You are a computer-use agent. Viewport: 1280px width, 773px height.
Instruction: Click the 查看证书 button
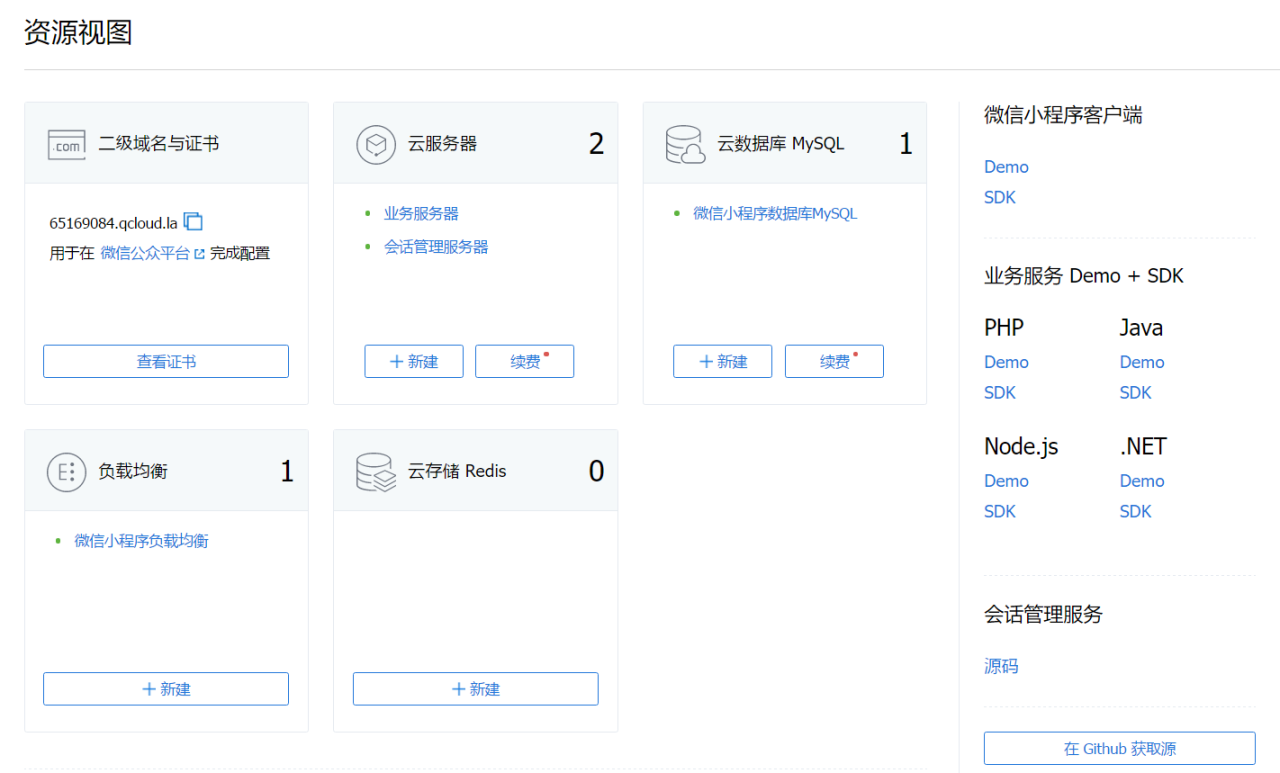pyautogui.click(x=166, y=362)
